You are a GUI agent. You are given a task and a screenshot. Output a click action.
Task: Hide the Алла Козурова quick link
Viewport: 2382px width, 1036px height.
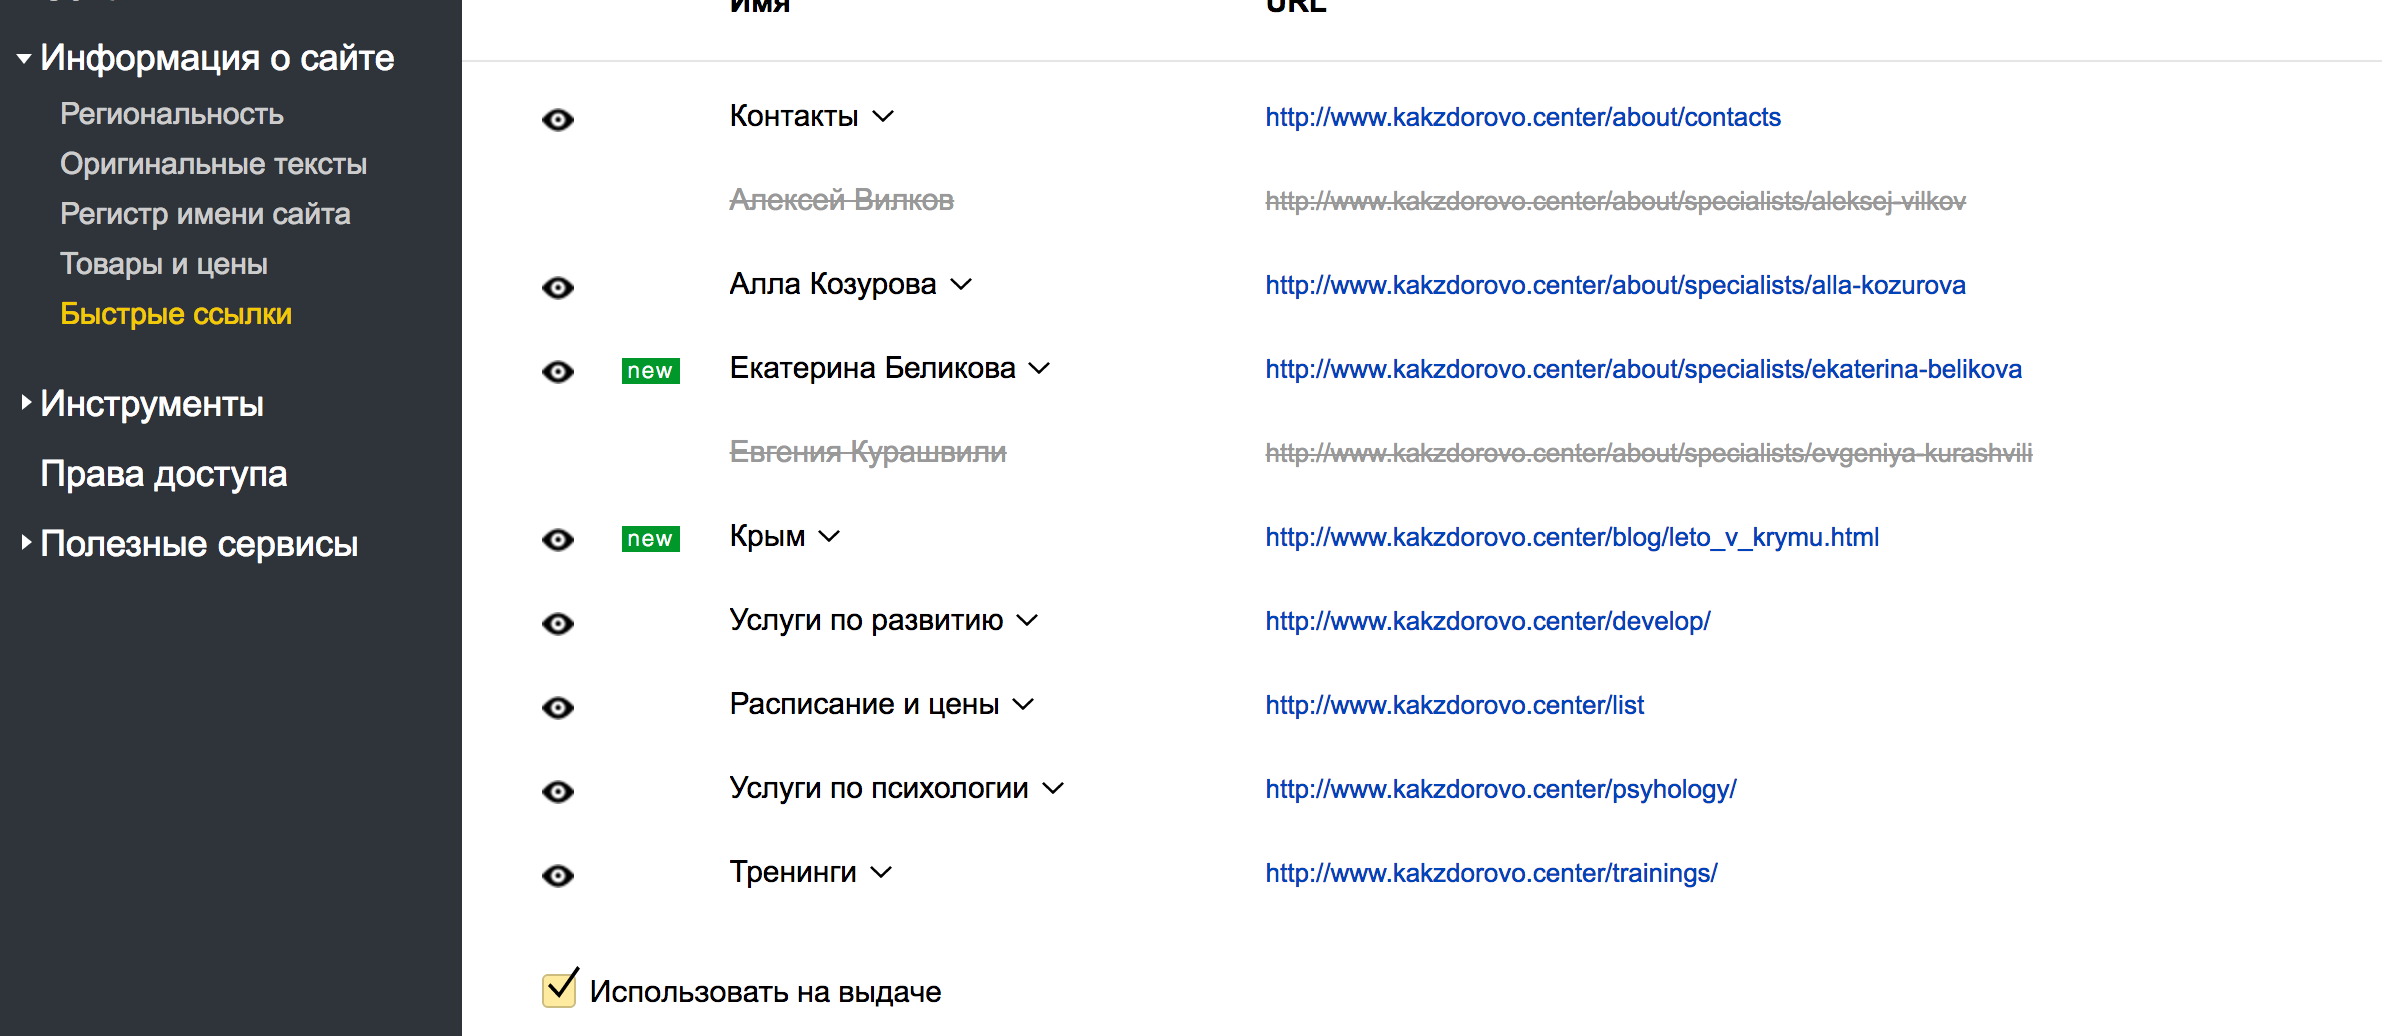pos(558,288)
